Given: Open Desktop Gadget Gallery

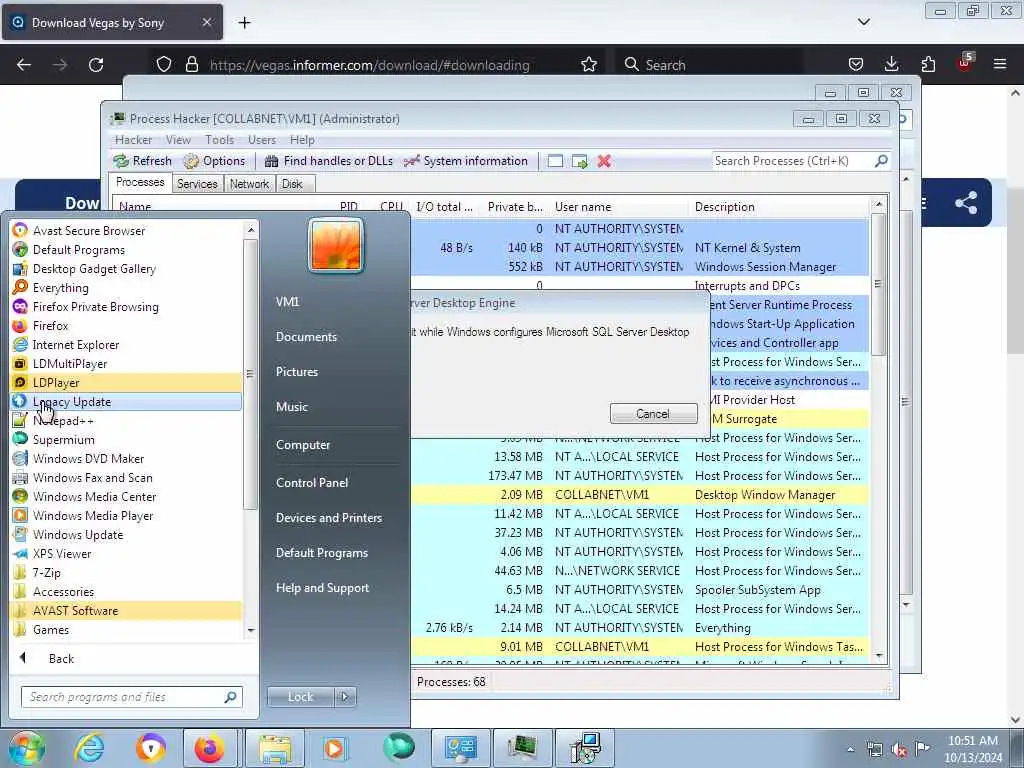Looking at the screenshot, I should pos(127,268).
